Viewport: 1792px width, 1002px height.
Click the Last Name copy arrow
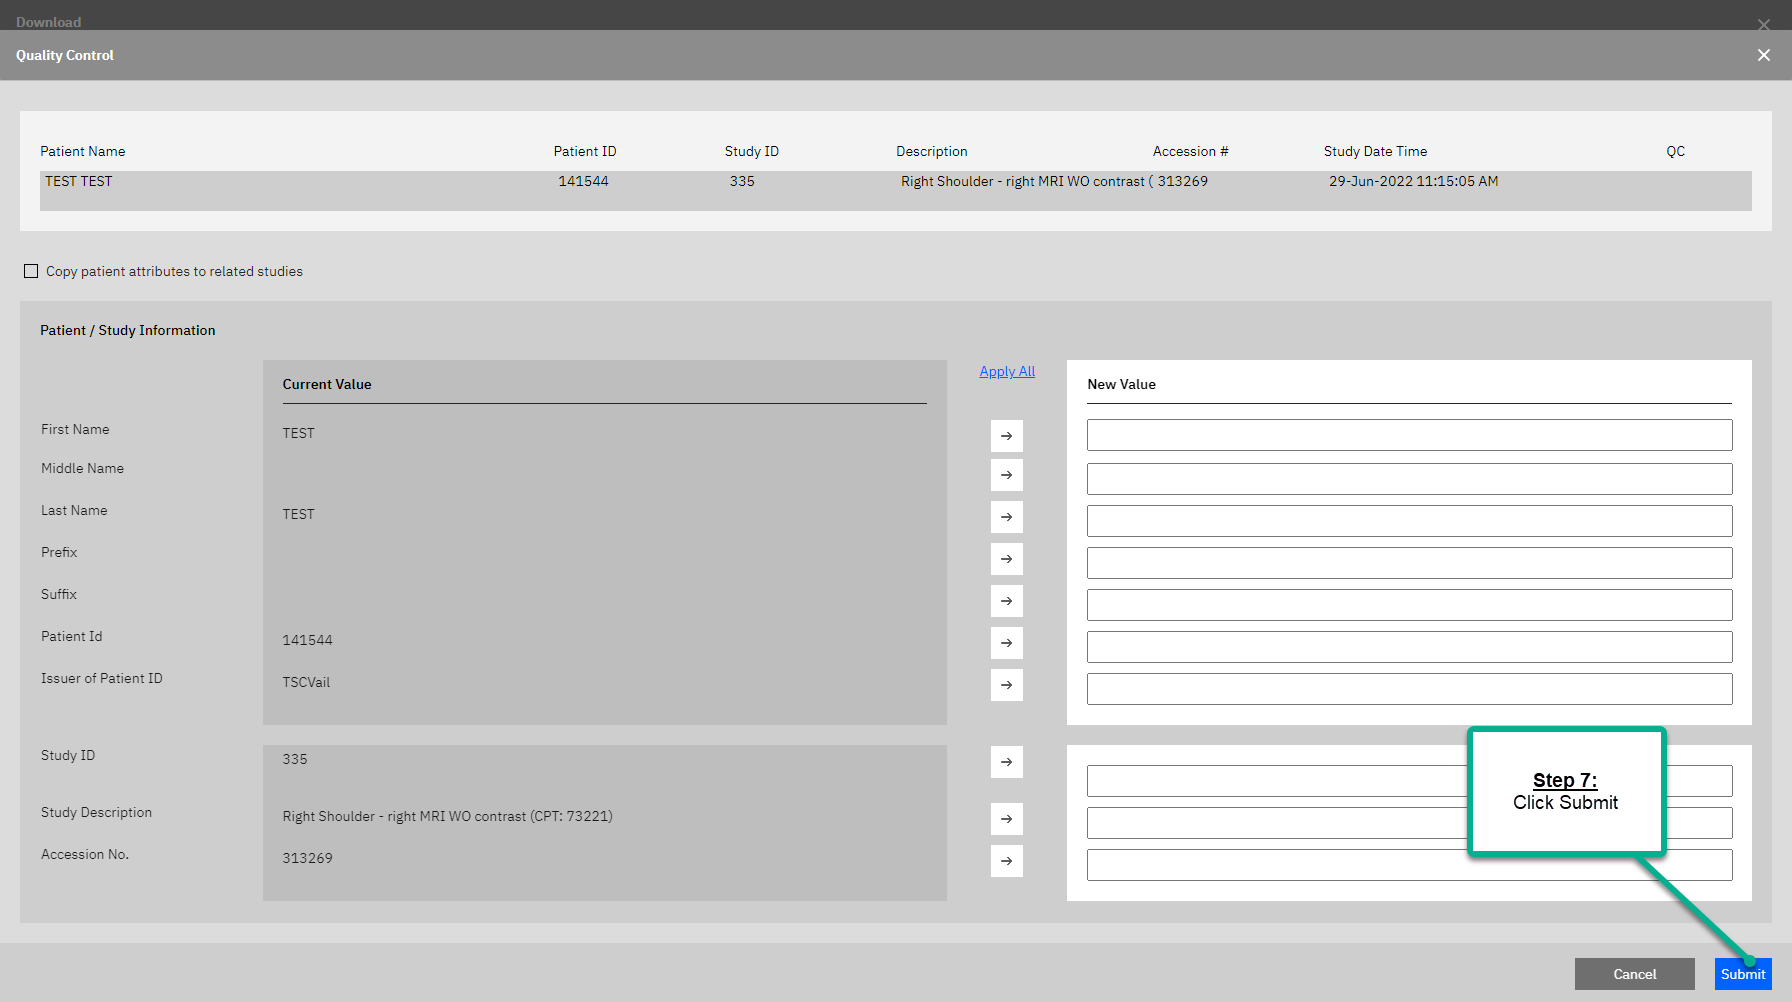[1006, 517]
